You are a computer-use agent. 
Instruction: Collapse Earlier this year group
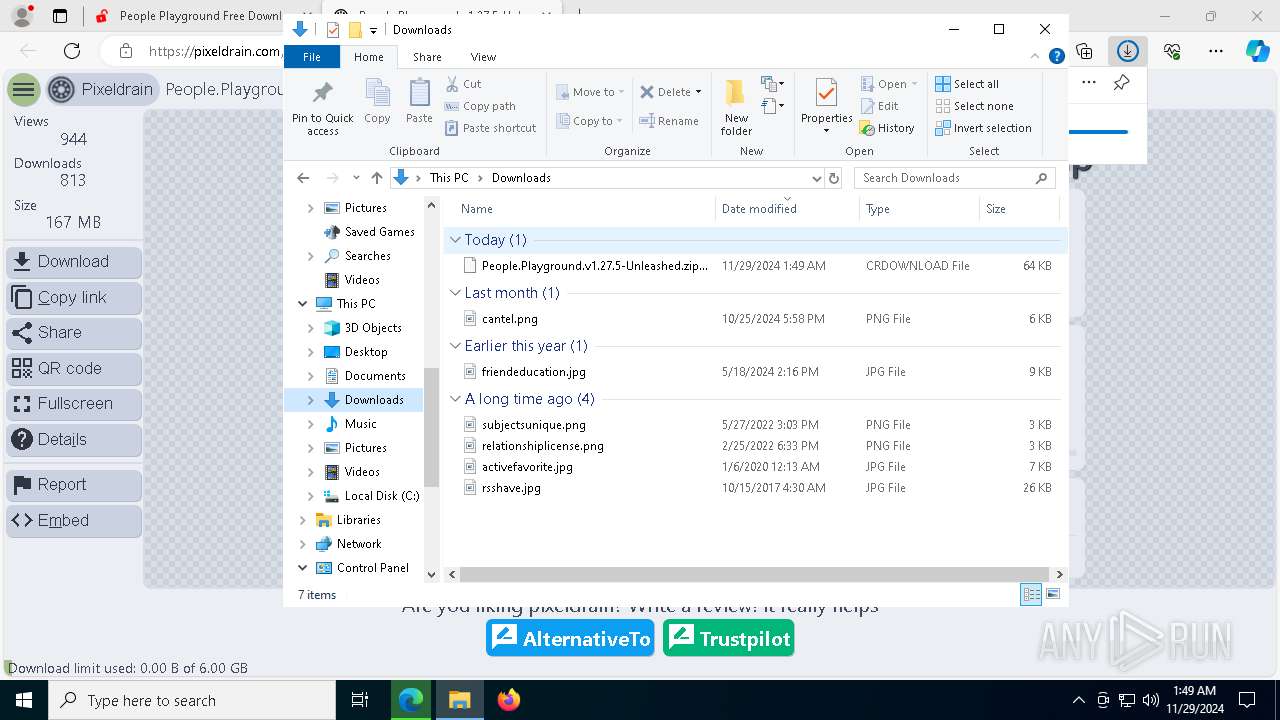455,346
